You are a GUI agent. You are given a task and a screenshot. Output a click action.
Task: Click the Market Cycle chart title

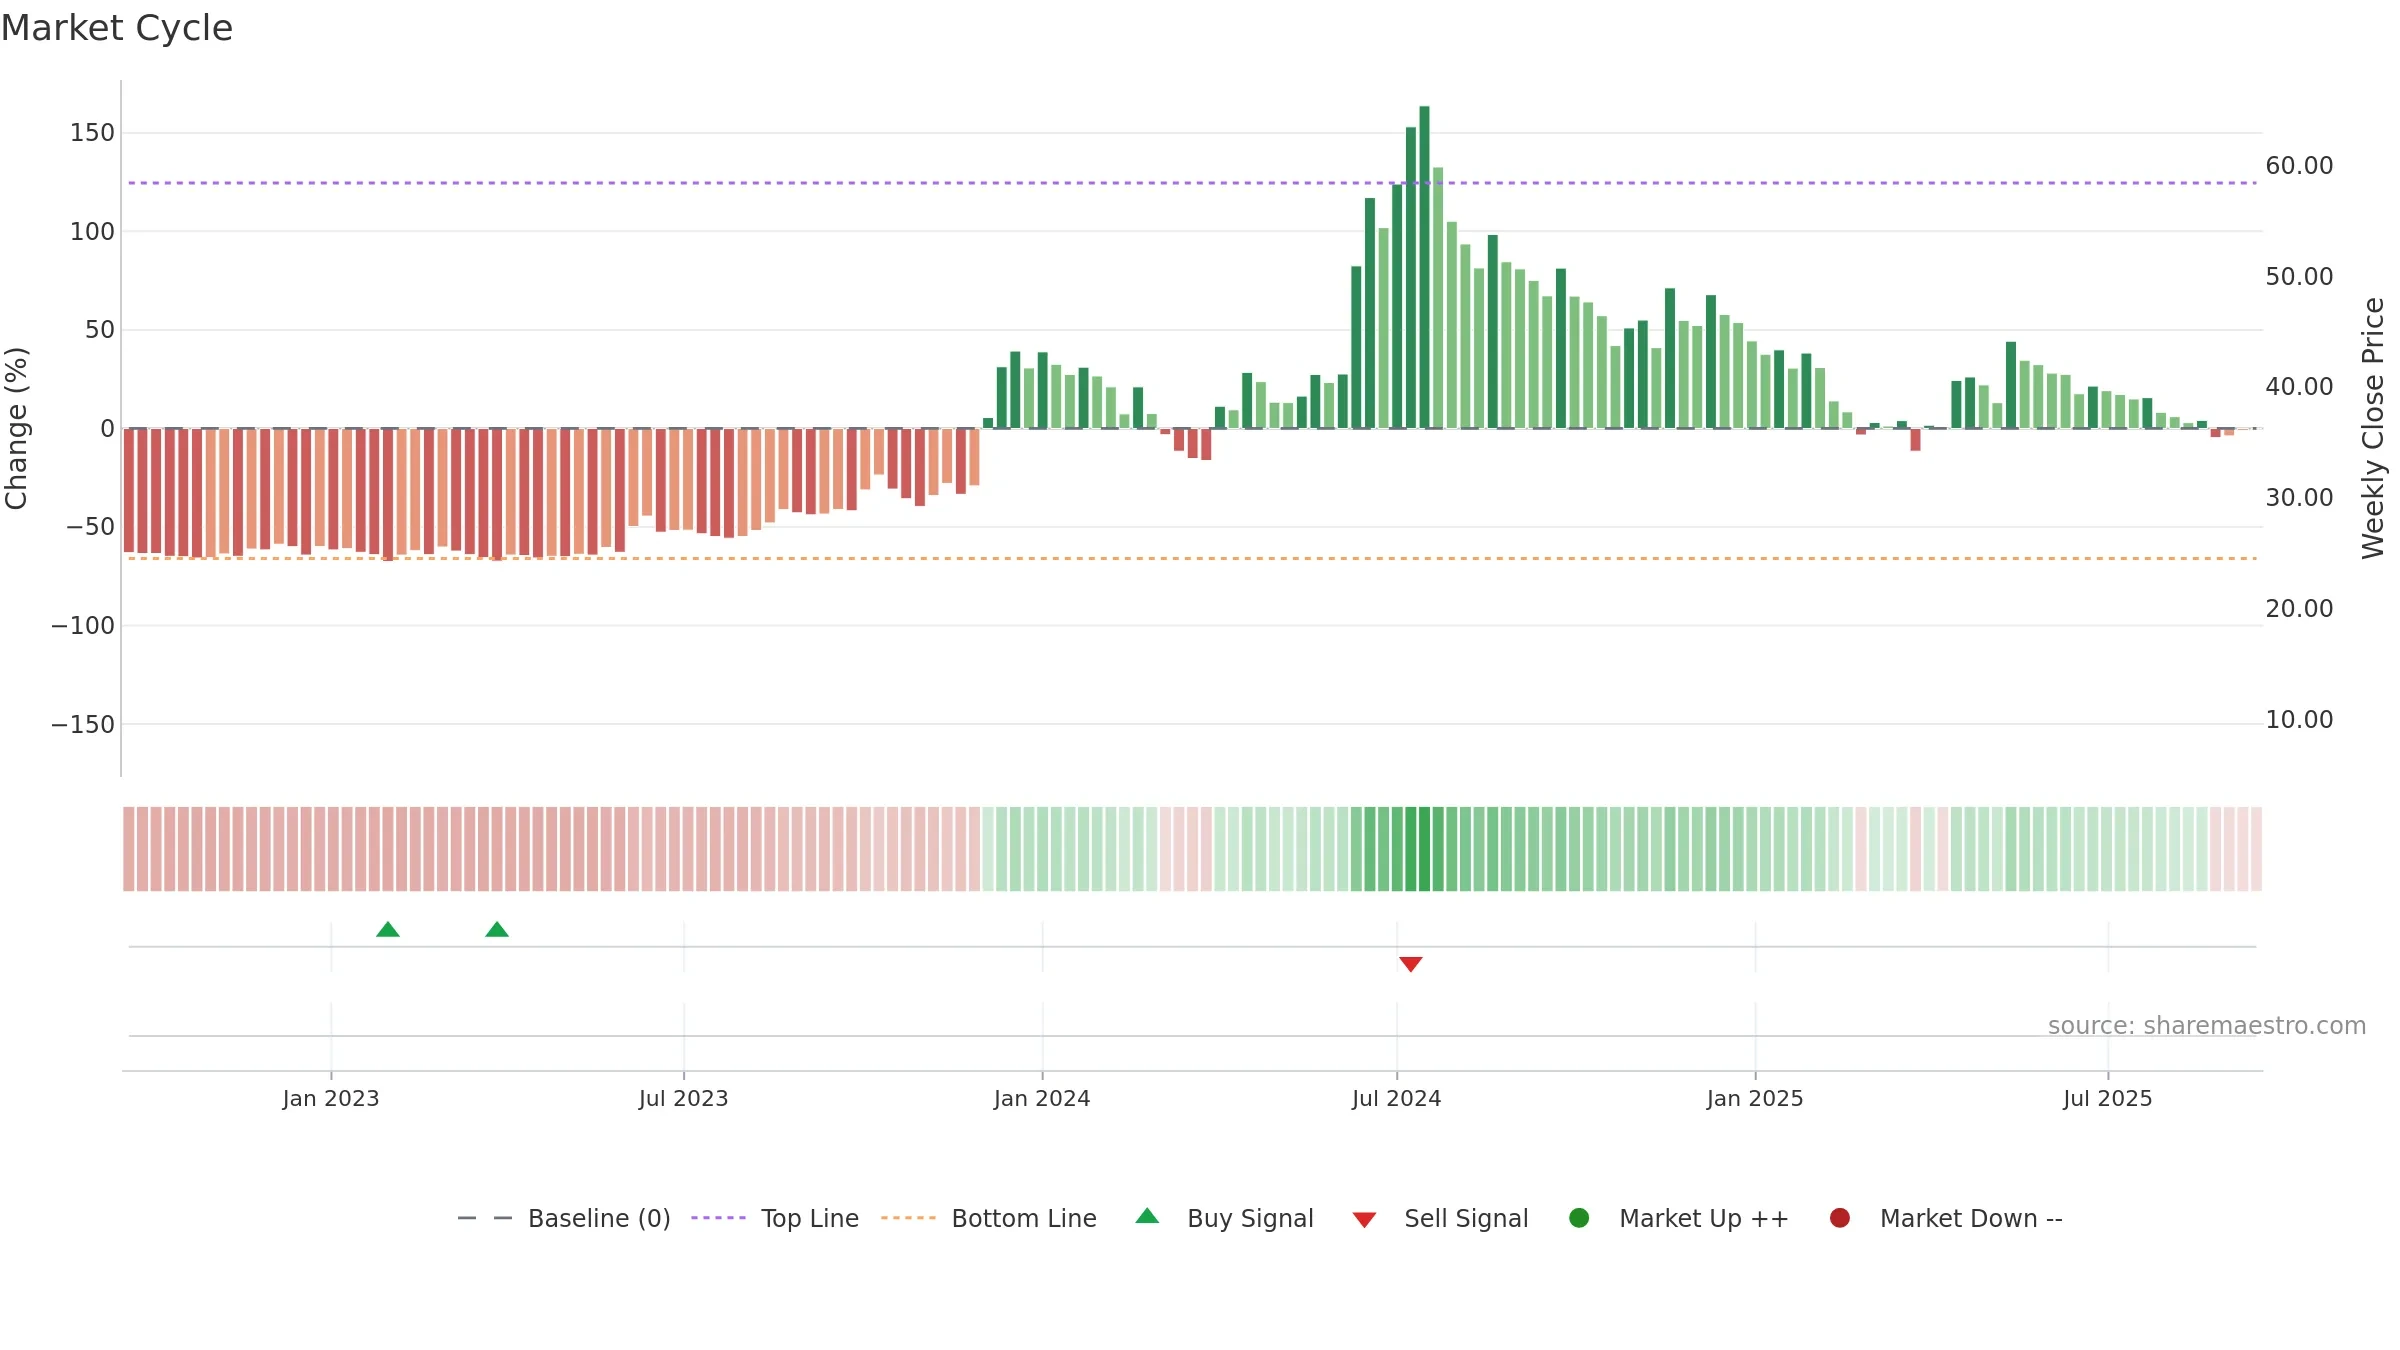coord(117,28)
